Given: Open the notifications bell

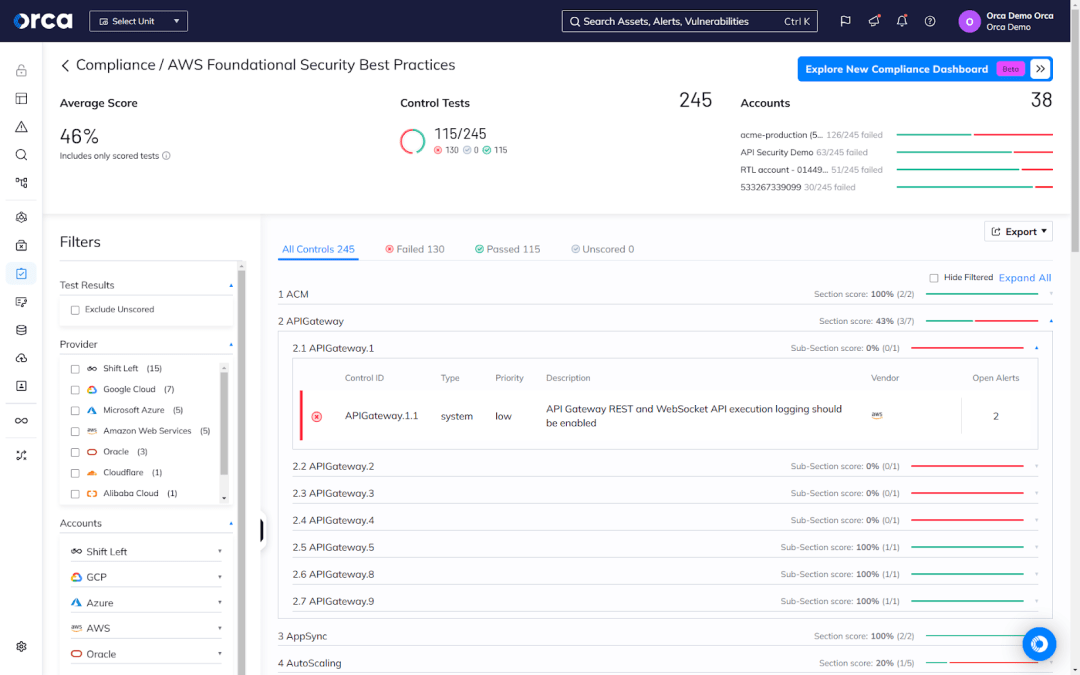Looking at the screenshot, I should coord(902,21).
